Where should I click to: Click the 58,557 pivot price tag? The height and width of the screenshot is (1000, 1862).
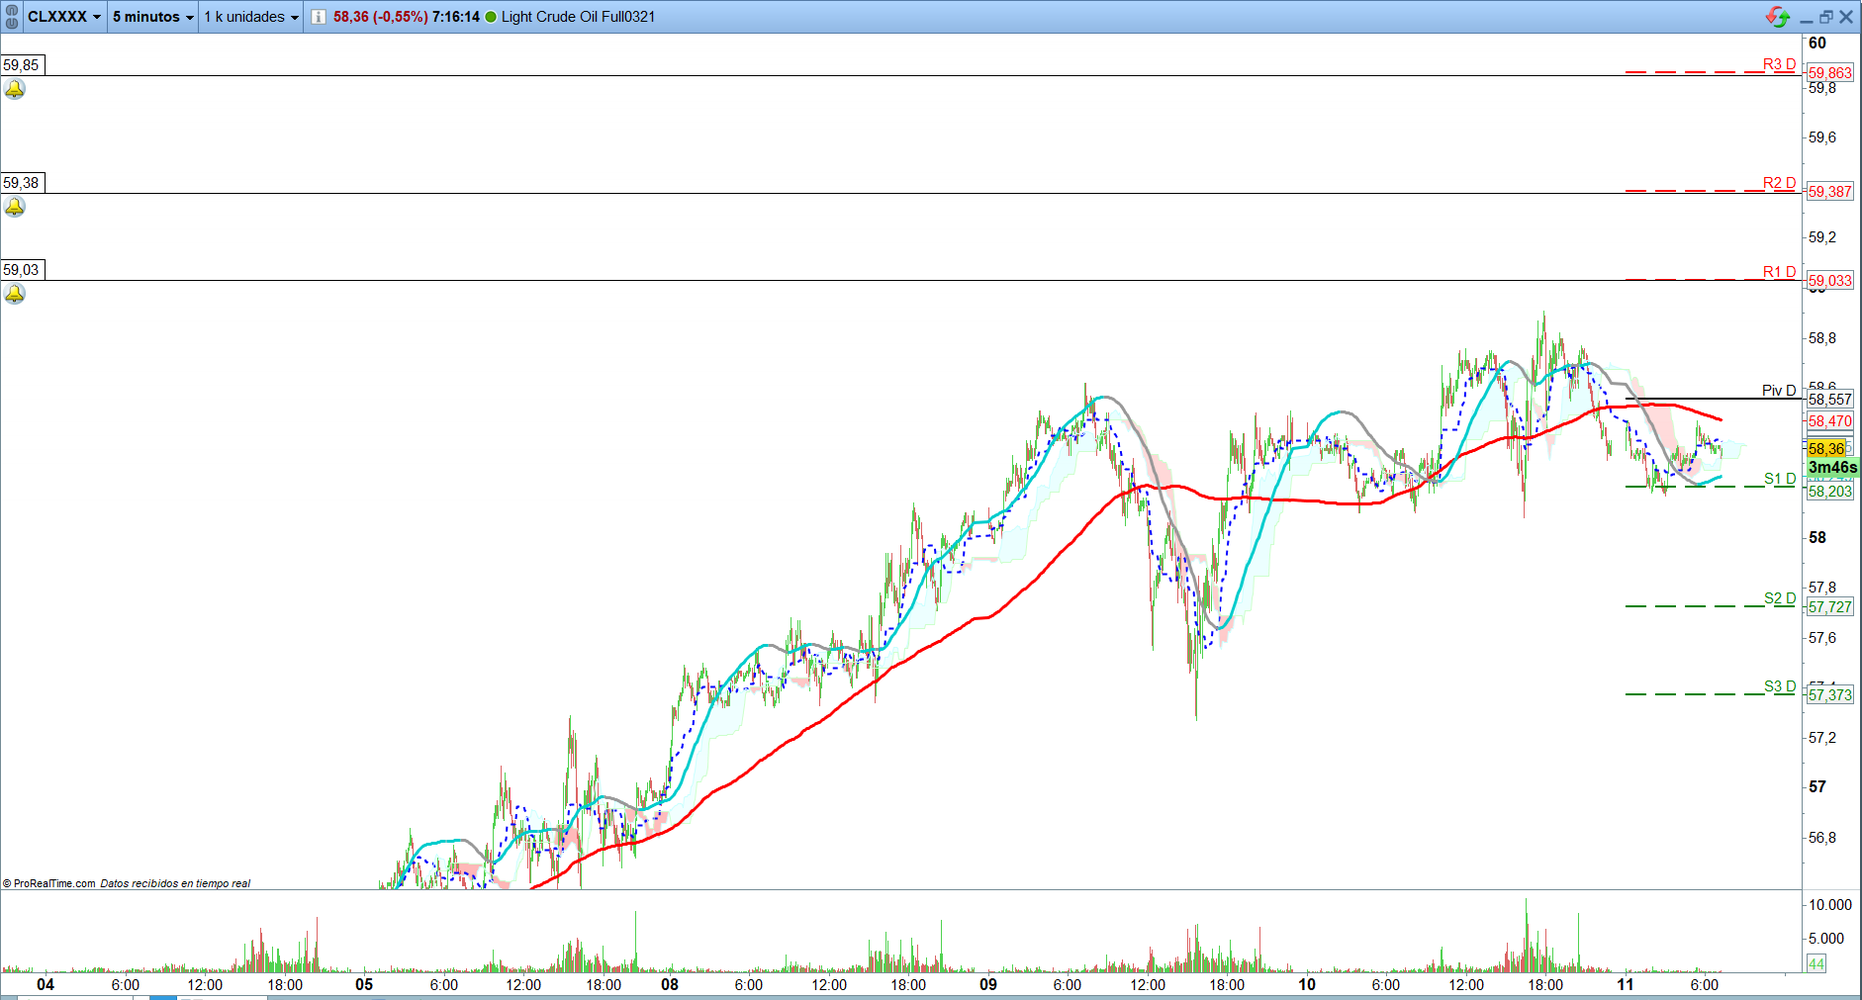click(1830, 399)
